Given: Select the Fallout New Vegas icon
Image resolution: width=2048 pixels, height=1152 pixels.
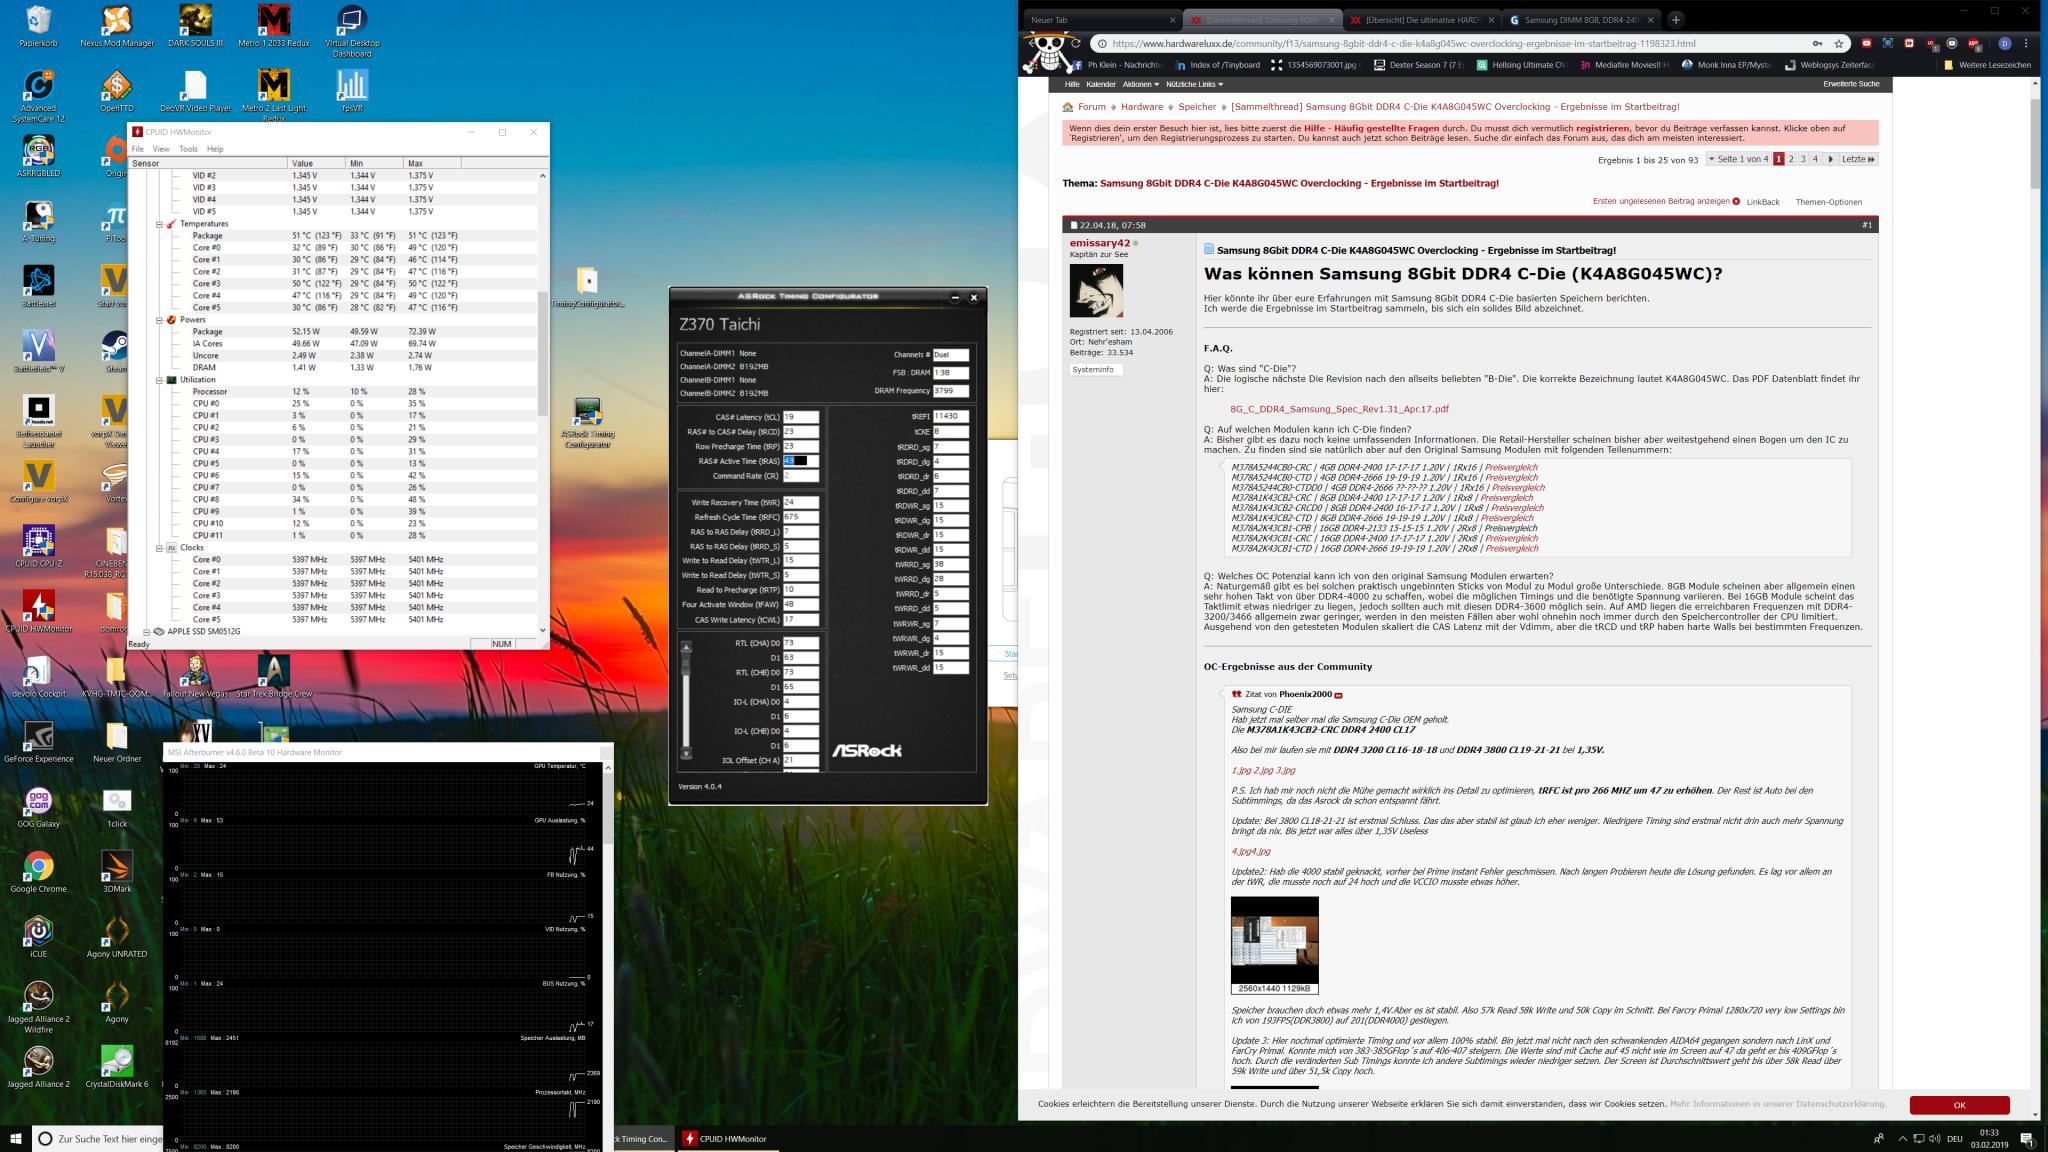Looking at the screenshot, I should click(x=195, y=677).
